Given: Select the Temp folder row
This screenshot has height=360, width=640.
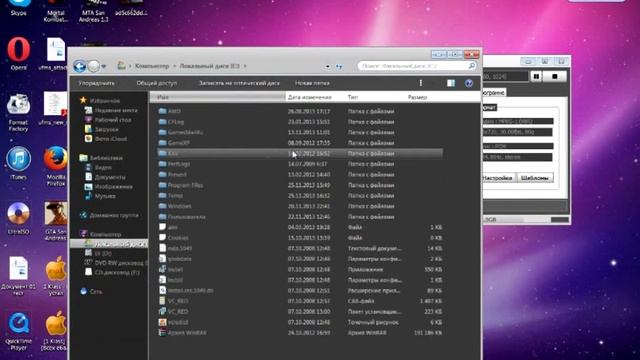Looking at the screenshot, I should (x=300, y=196).
